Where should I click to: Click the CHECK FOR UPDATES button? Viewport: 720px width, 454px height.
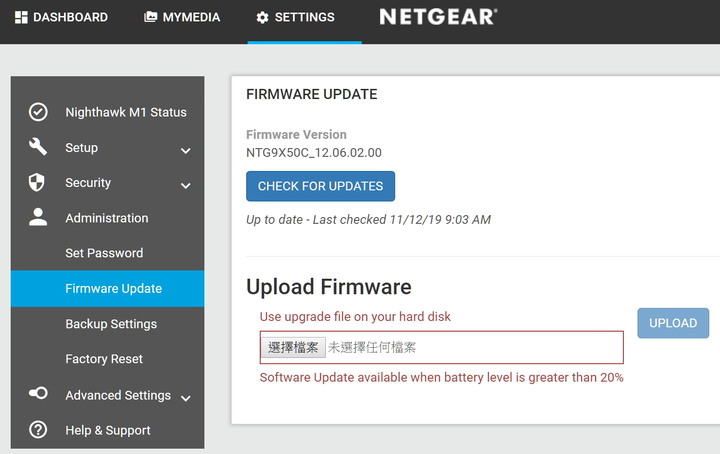coord(321,186)
